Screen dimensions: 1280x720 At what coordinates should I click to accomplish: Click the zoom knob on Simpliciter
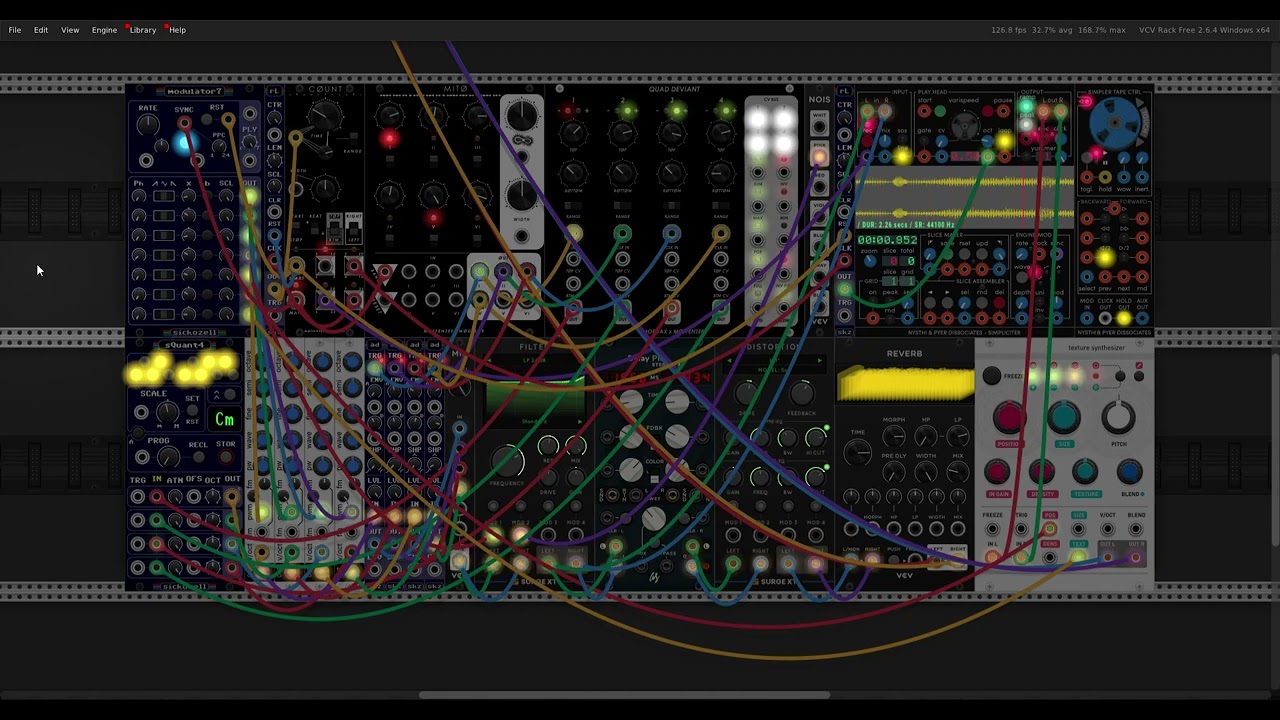pos(869,260)
